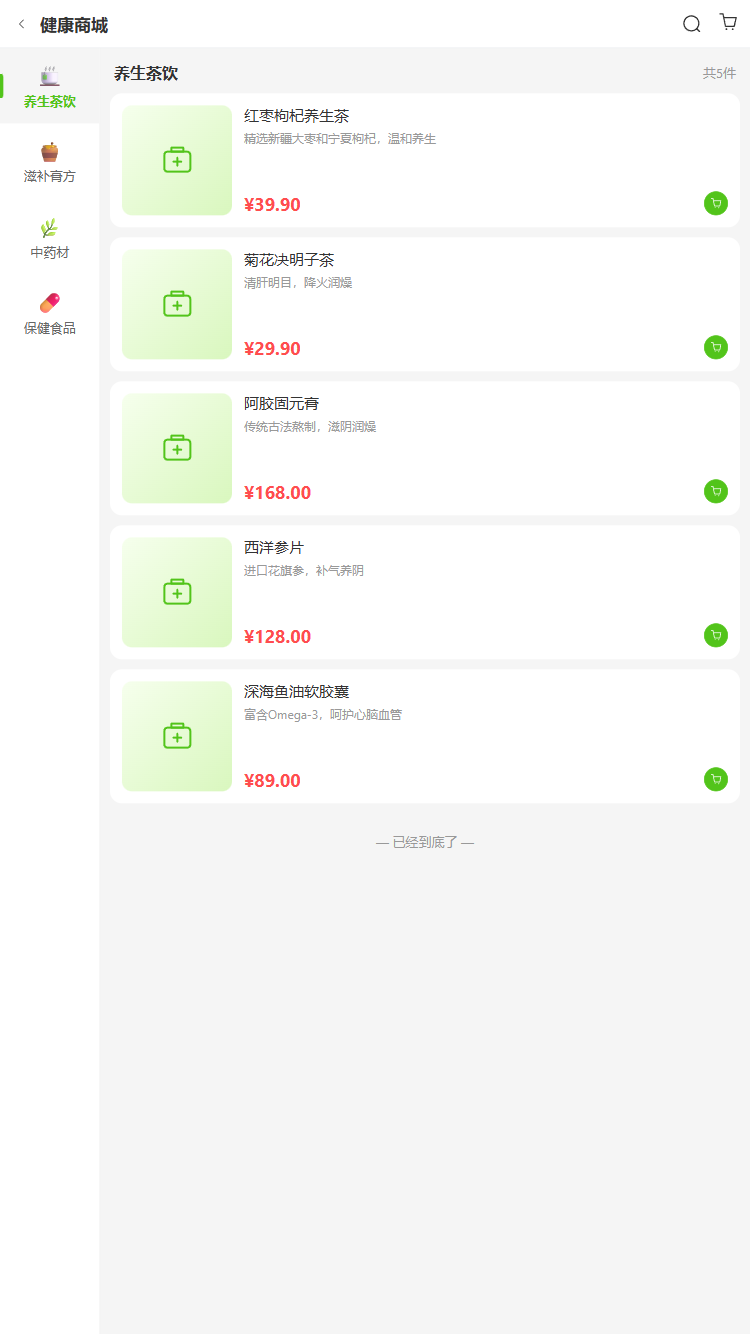Open 深海鱼油软胶囊 product title
The height and width of the screenshot is (1334, 750).
tap(296, 692)
